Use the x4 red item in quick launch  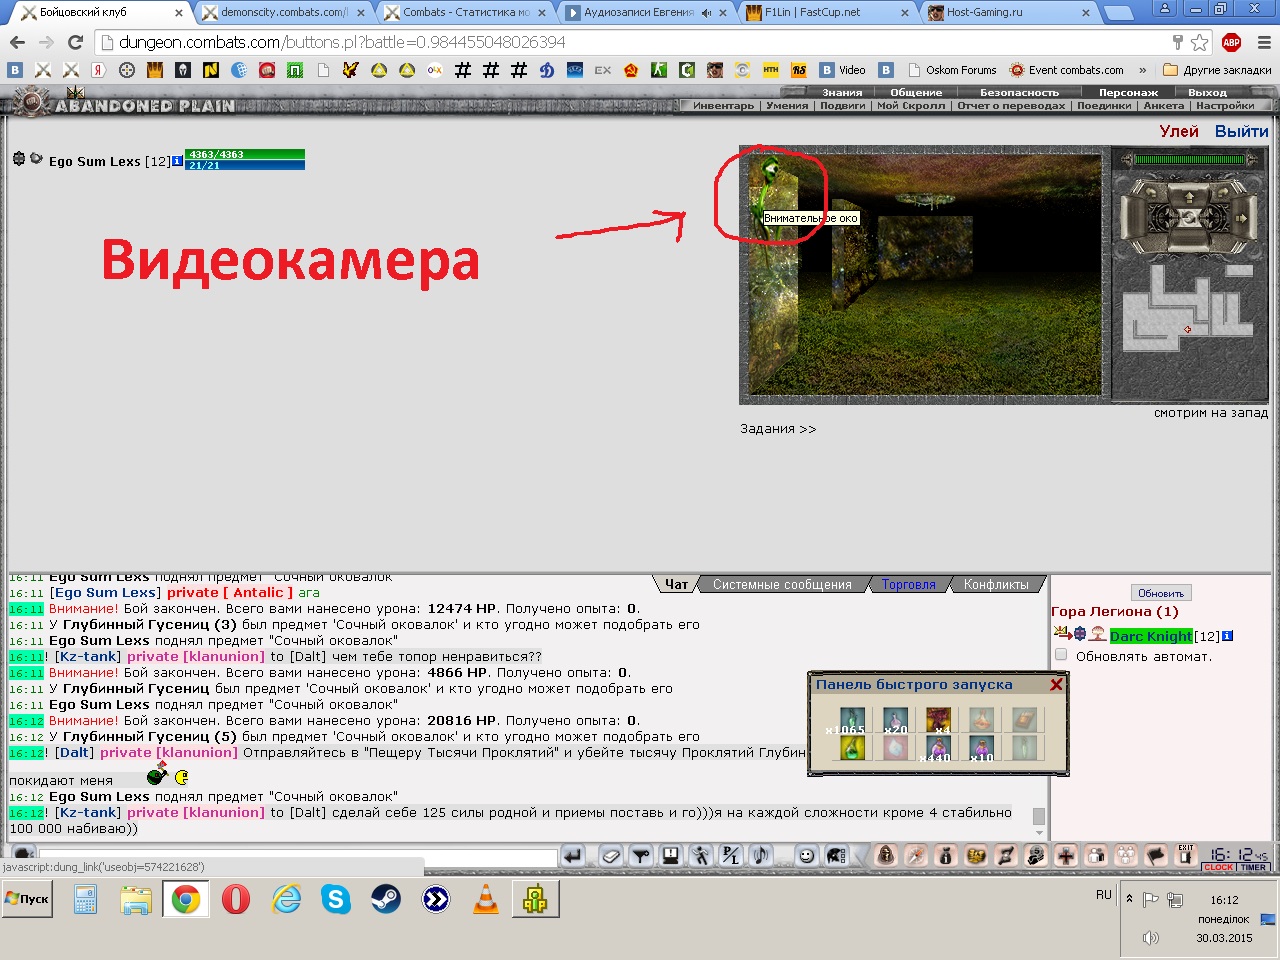(938, 720)
